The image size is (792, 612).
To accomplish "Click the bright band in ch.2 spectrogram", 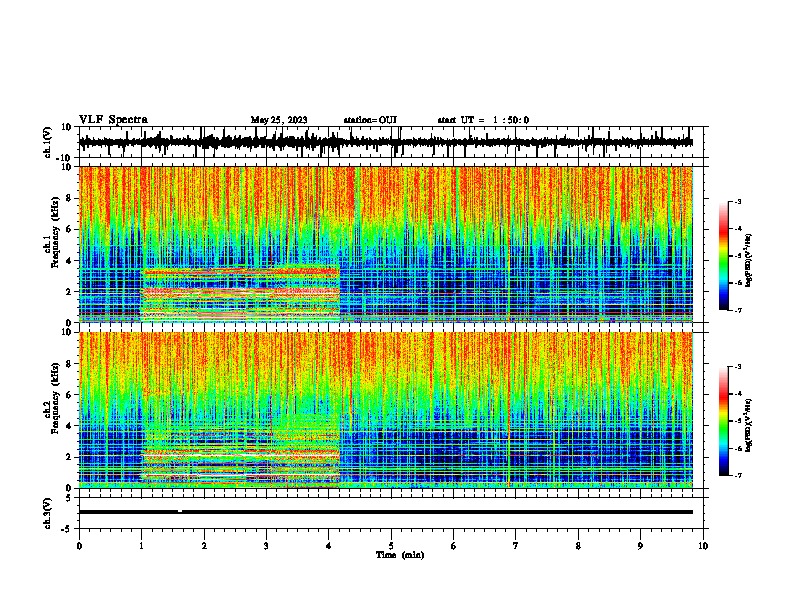I will tap(241, 450).
